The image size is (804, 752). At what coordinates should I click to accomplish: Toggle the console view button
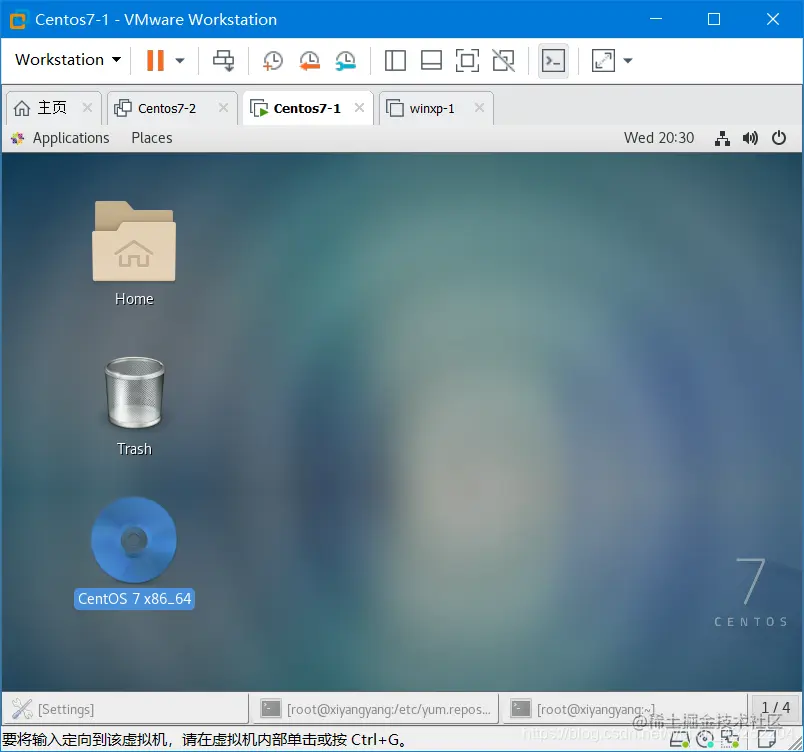pyautogui.click(x=553, y=61)
